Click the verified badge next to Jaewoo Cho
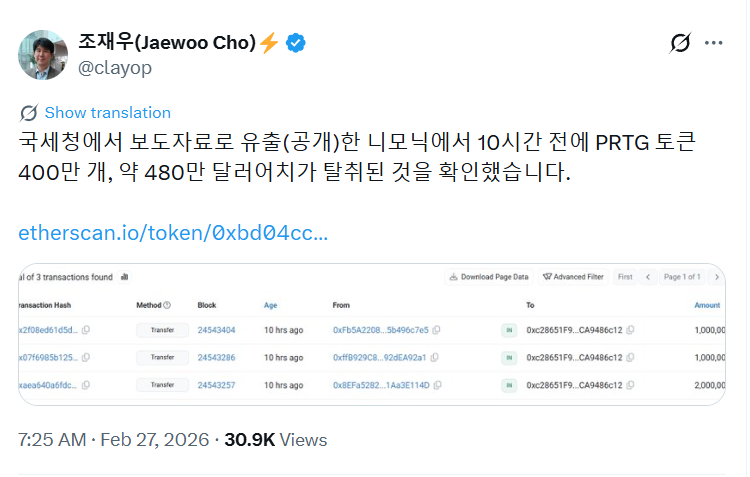Viewport: 750px width, 477px height. click(x=297, y=43)
